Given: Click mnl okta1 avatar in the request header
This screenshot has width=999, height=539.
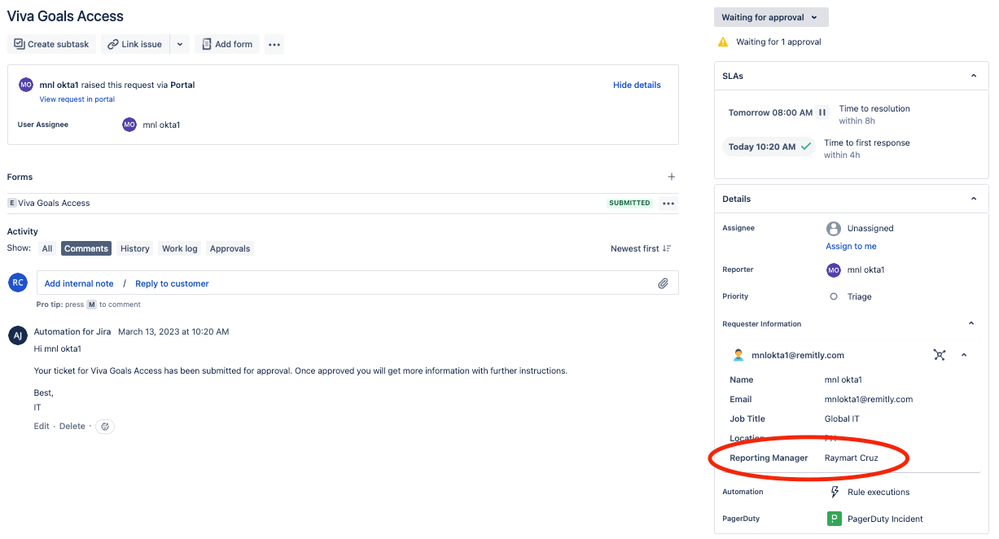Looking at the screenshot, I should [x=25, y=85].
